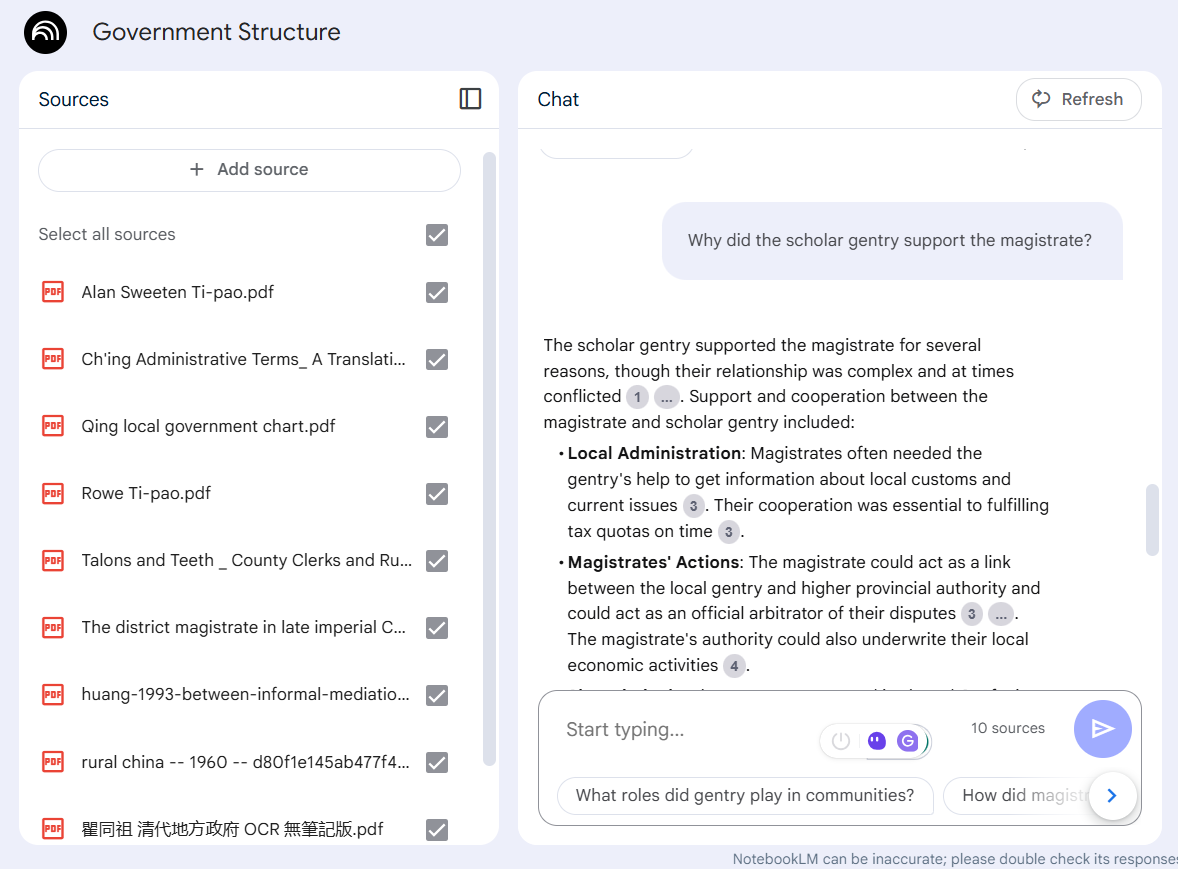This screenshot has width=1178, height=869.
Task: Deselect the Qing local government chart.pdf checkbox
Action: [436, 427]
